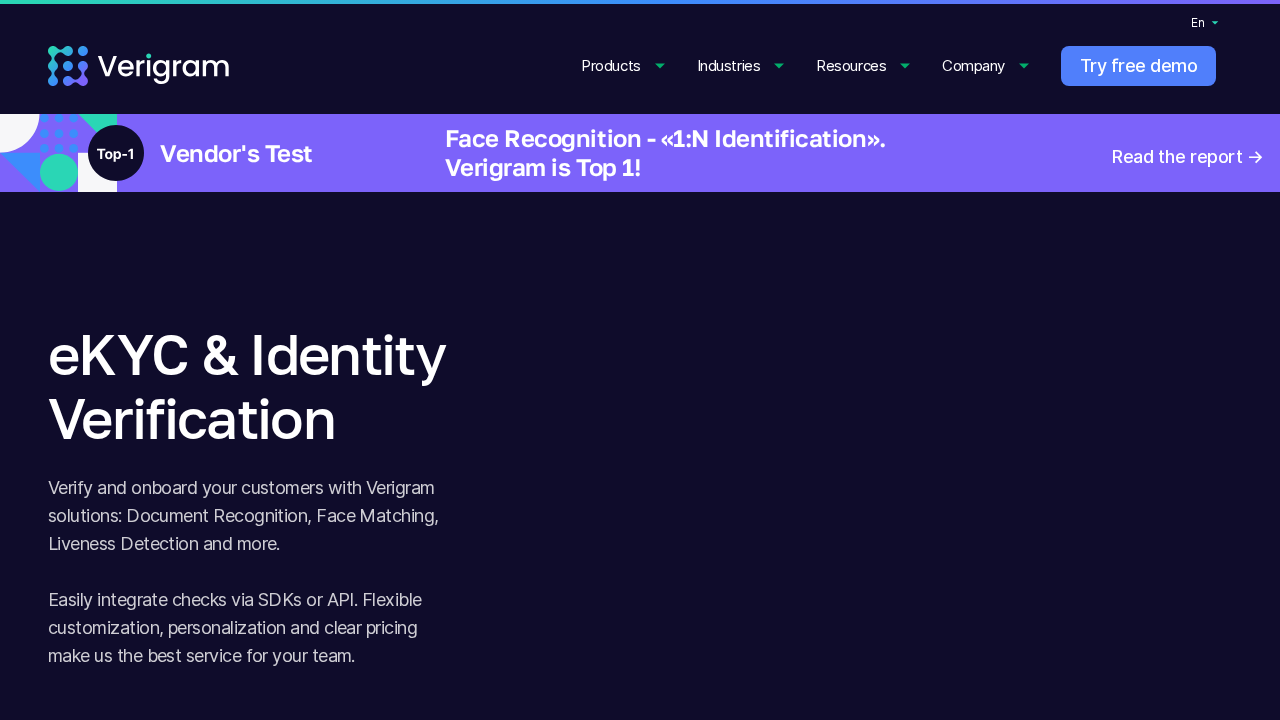Expand the Industries navigation menu
This screenshot has width=1280, height=720.
728,65
